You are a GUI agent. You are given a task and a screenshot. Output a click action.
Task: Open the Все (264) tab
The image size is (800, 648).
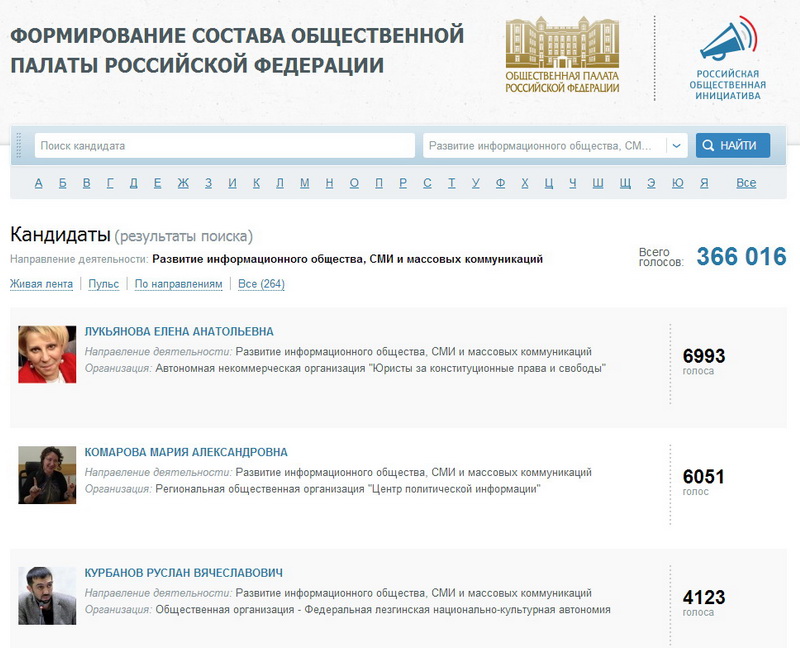(261, 284)
